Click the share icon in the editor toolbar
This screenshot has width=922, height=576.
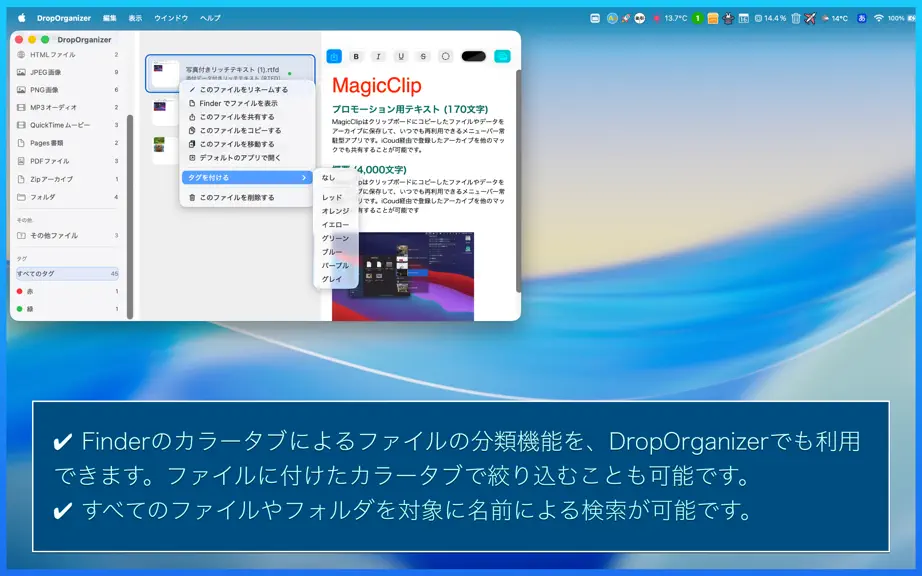pyautogui.click(x=334, y=56)
